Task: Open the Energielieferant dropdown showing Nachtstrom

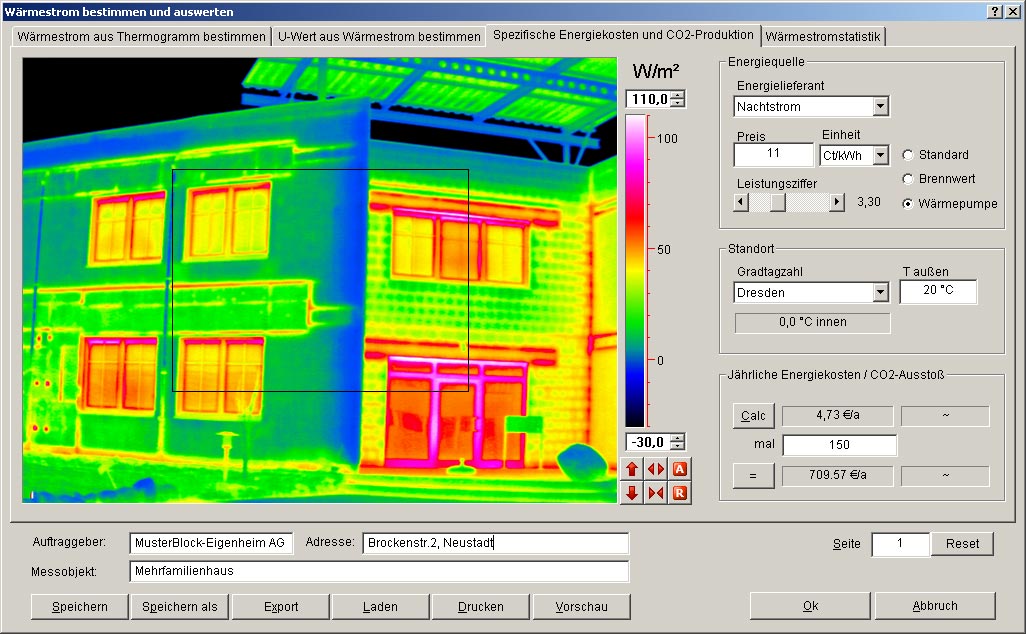Action: [x=880, y=107]
